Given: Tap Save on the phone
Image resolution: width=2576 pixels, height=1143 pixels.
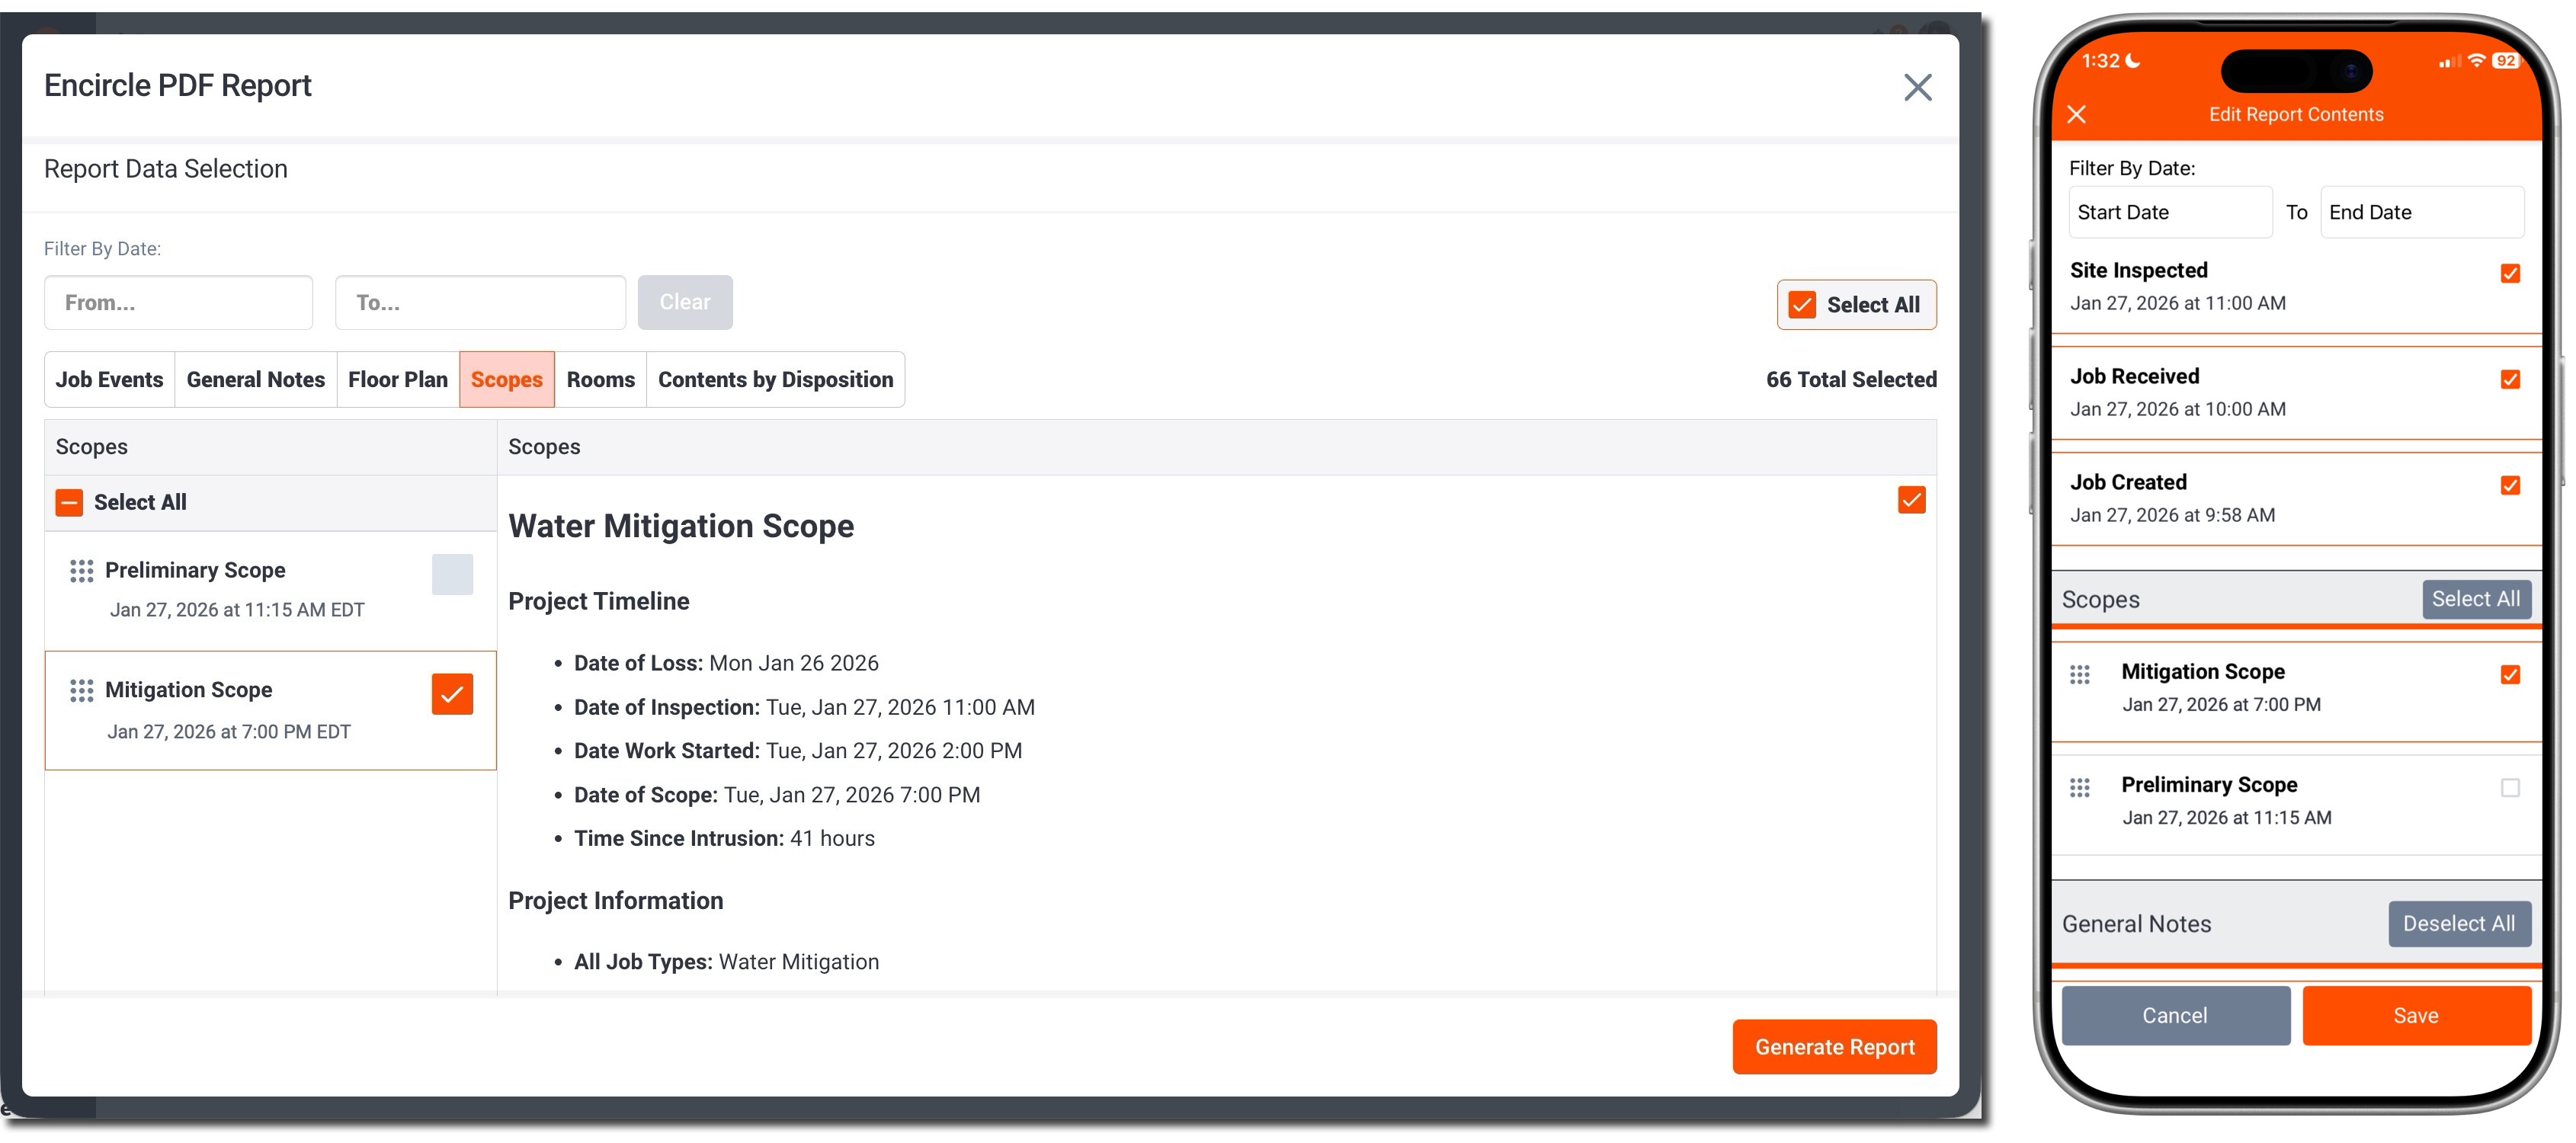Looking at the screenshot, I should click(x=2417, y=1015).
